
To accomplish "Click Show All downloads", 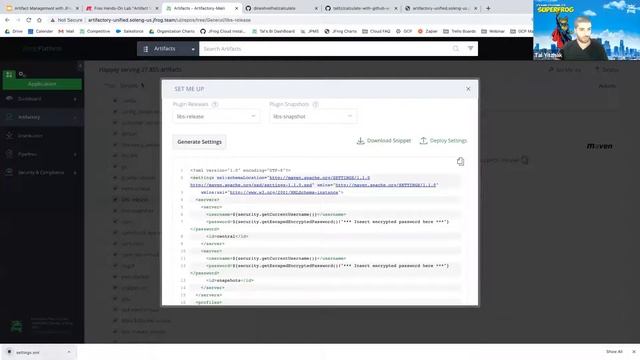I will [x=614, y=352].
